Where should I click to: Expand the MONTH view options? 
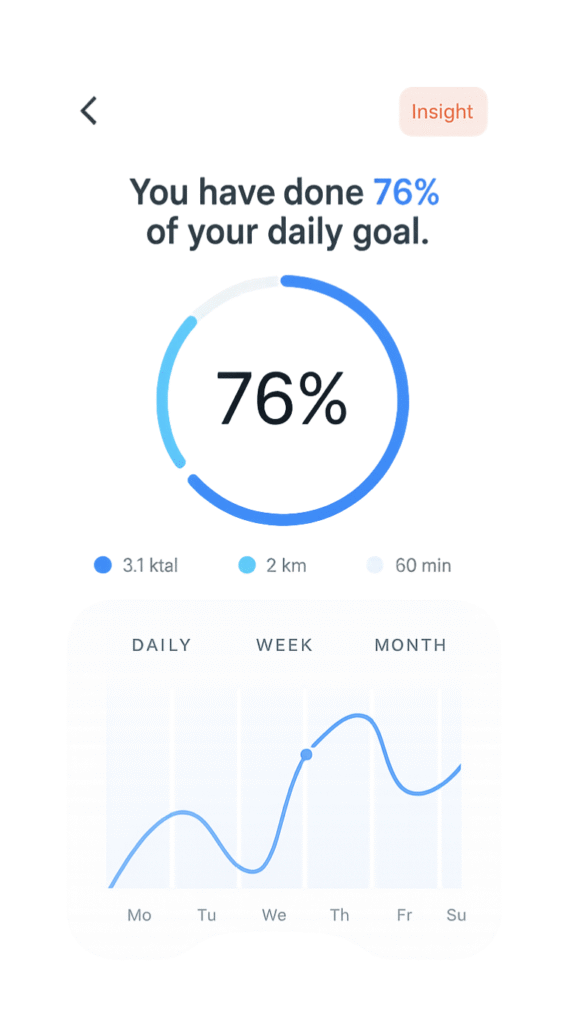(x=410, y=645)
